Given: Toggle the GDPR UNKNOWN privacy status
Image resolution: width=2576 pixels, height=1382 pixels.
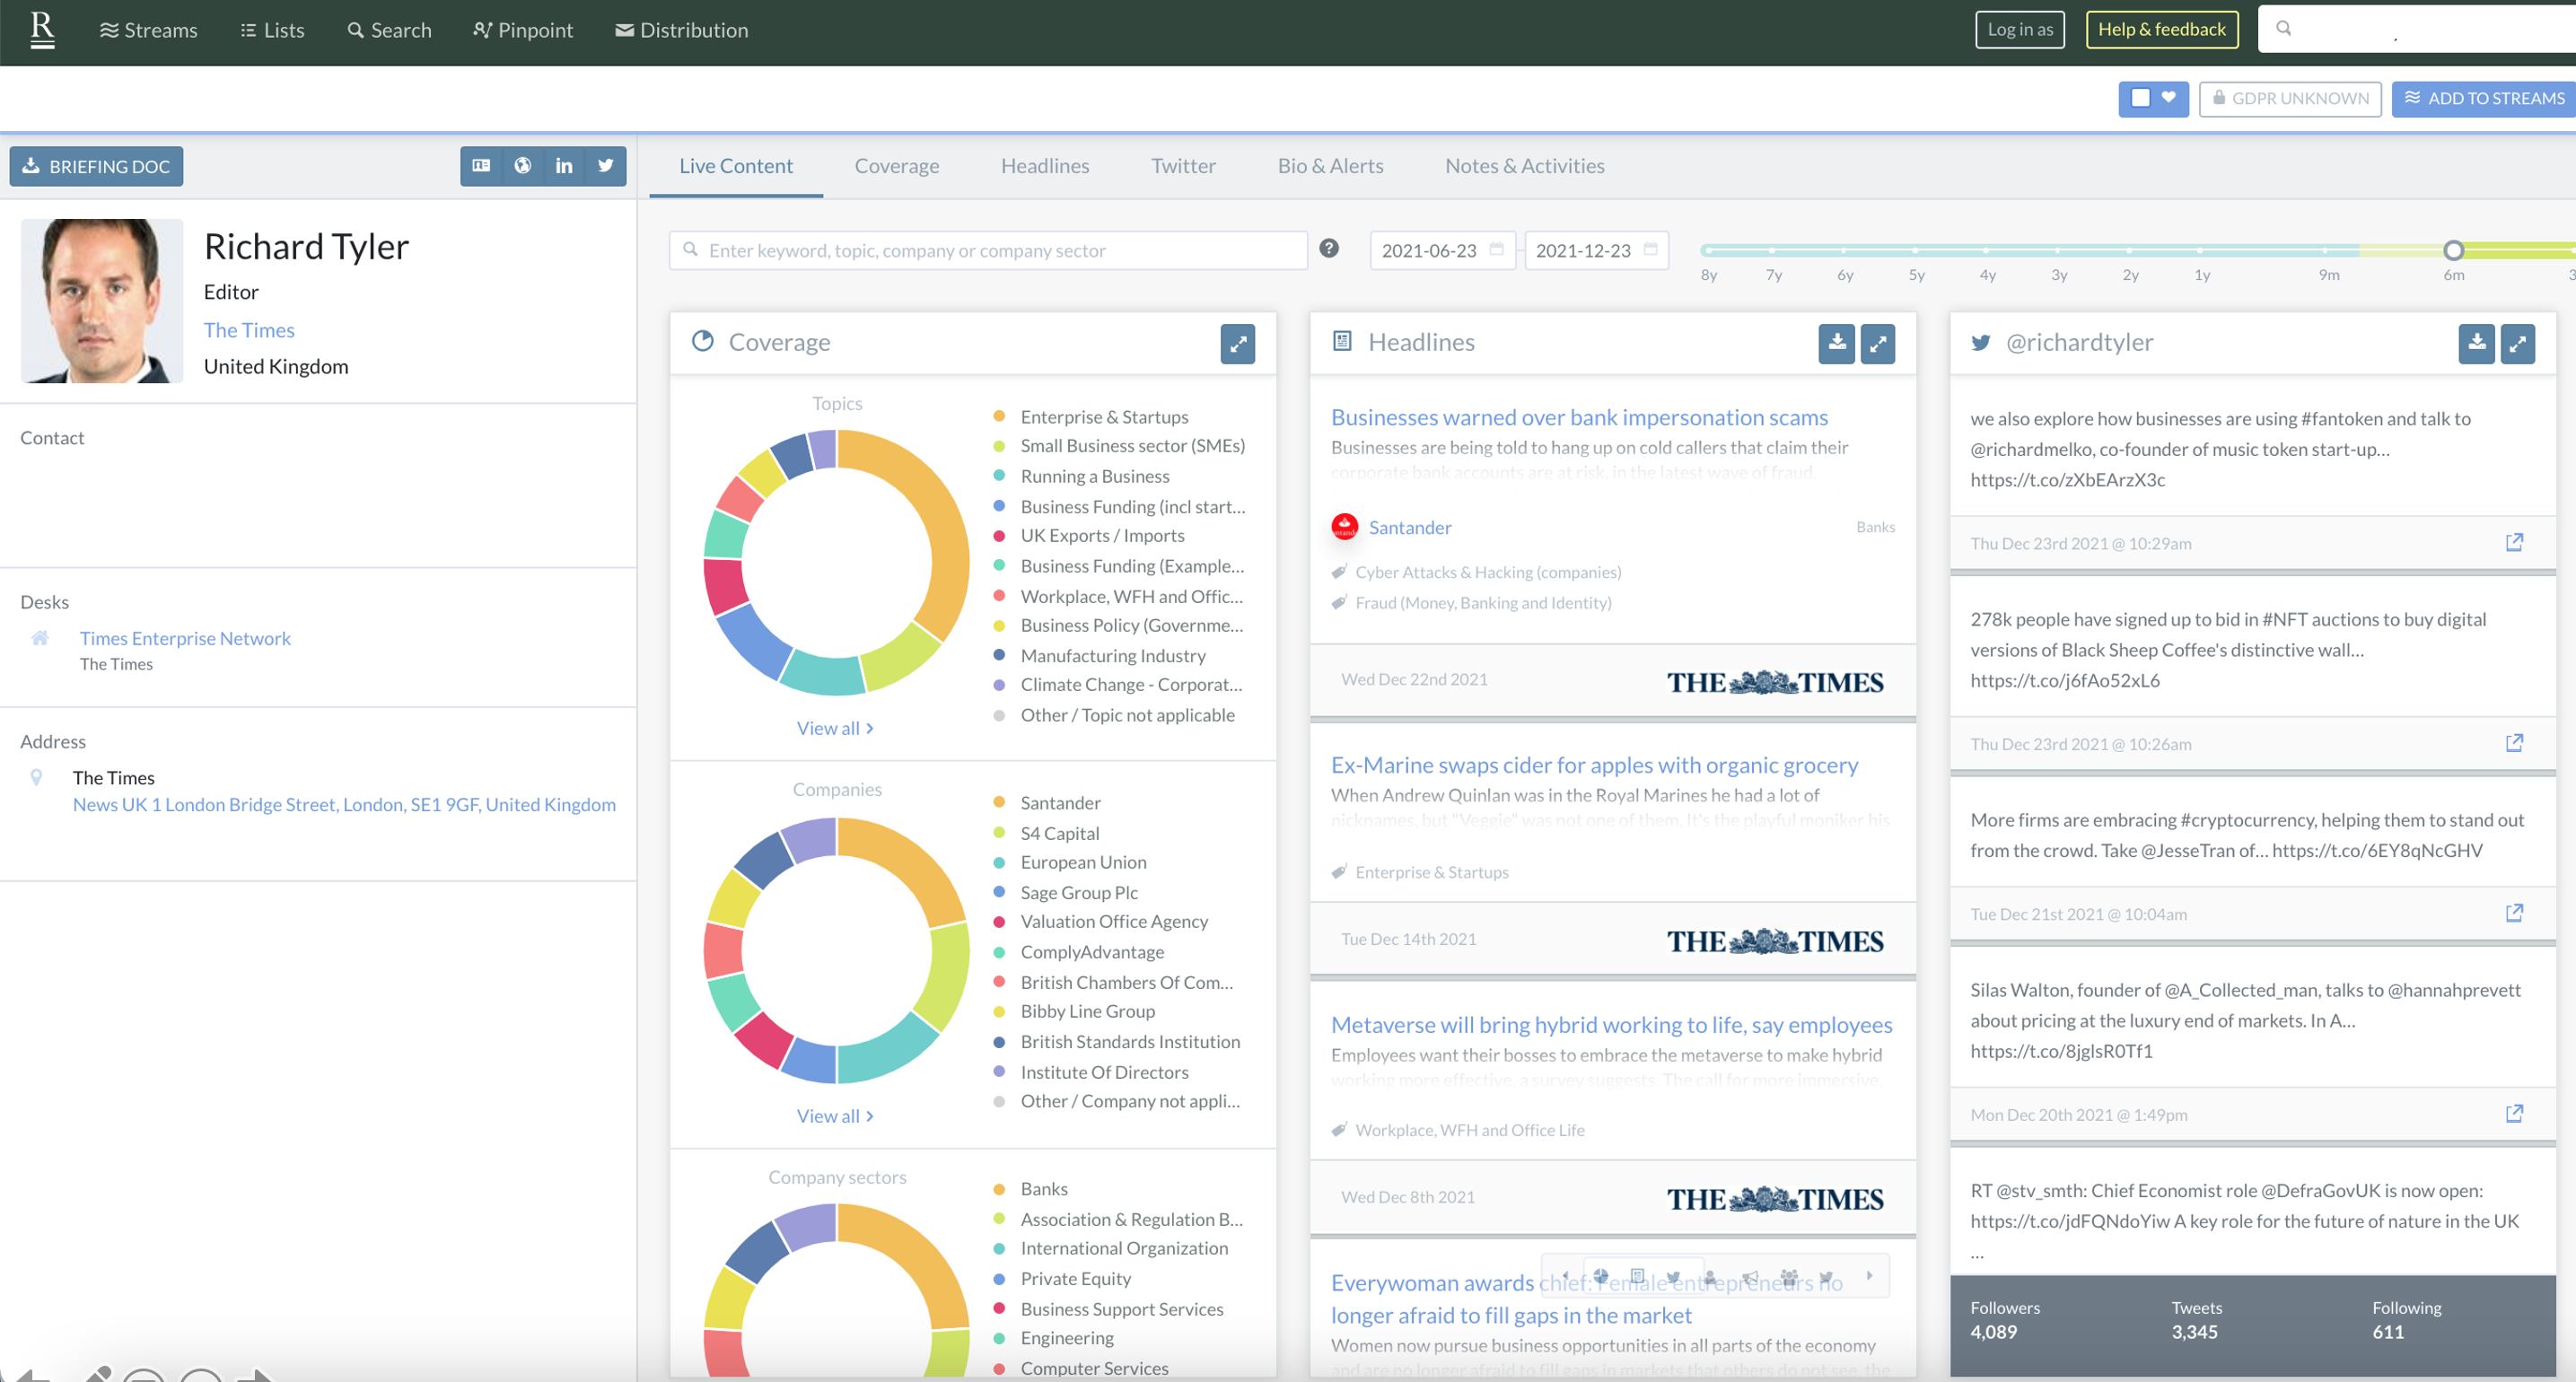Looking at the screenshot, I should coord(2290,98).
